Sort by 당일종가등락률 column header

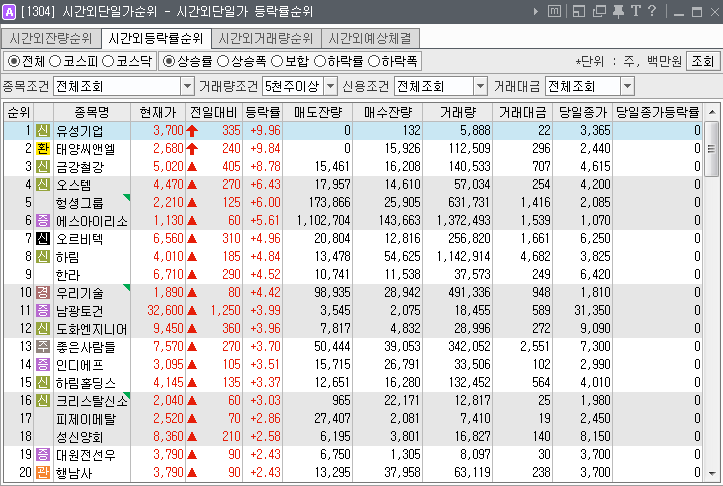658,112
